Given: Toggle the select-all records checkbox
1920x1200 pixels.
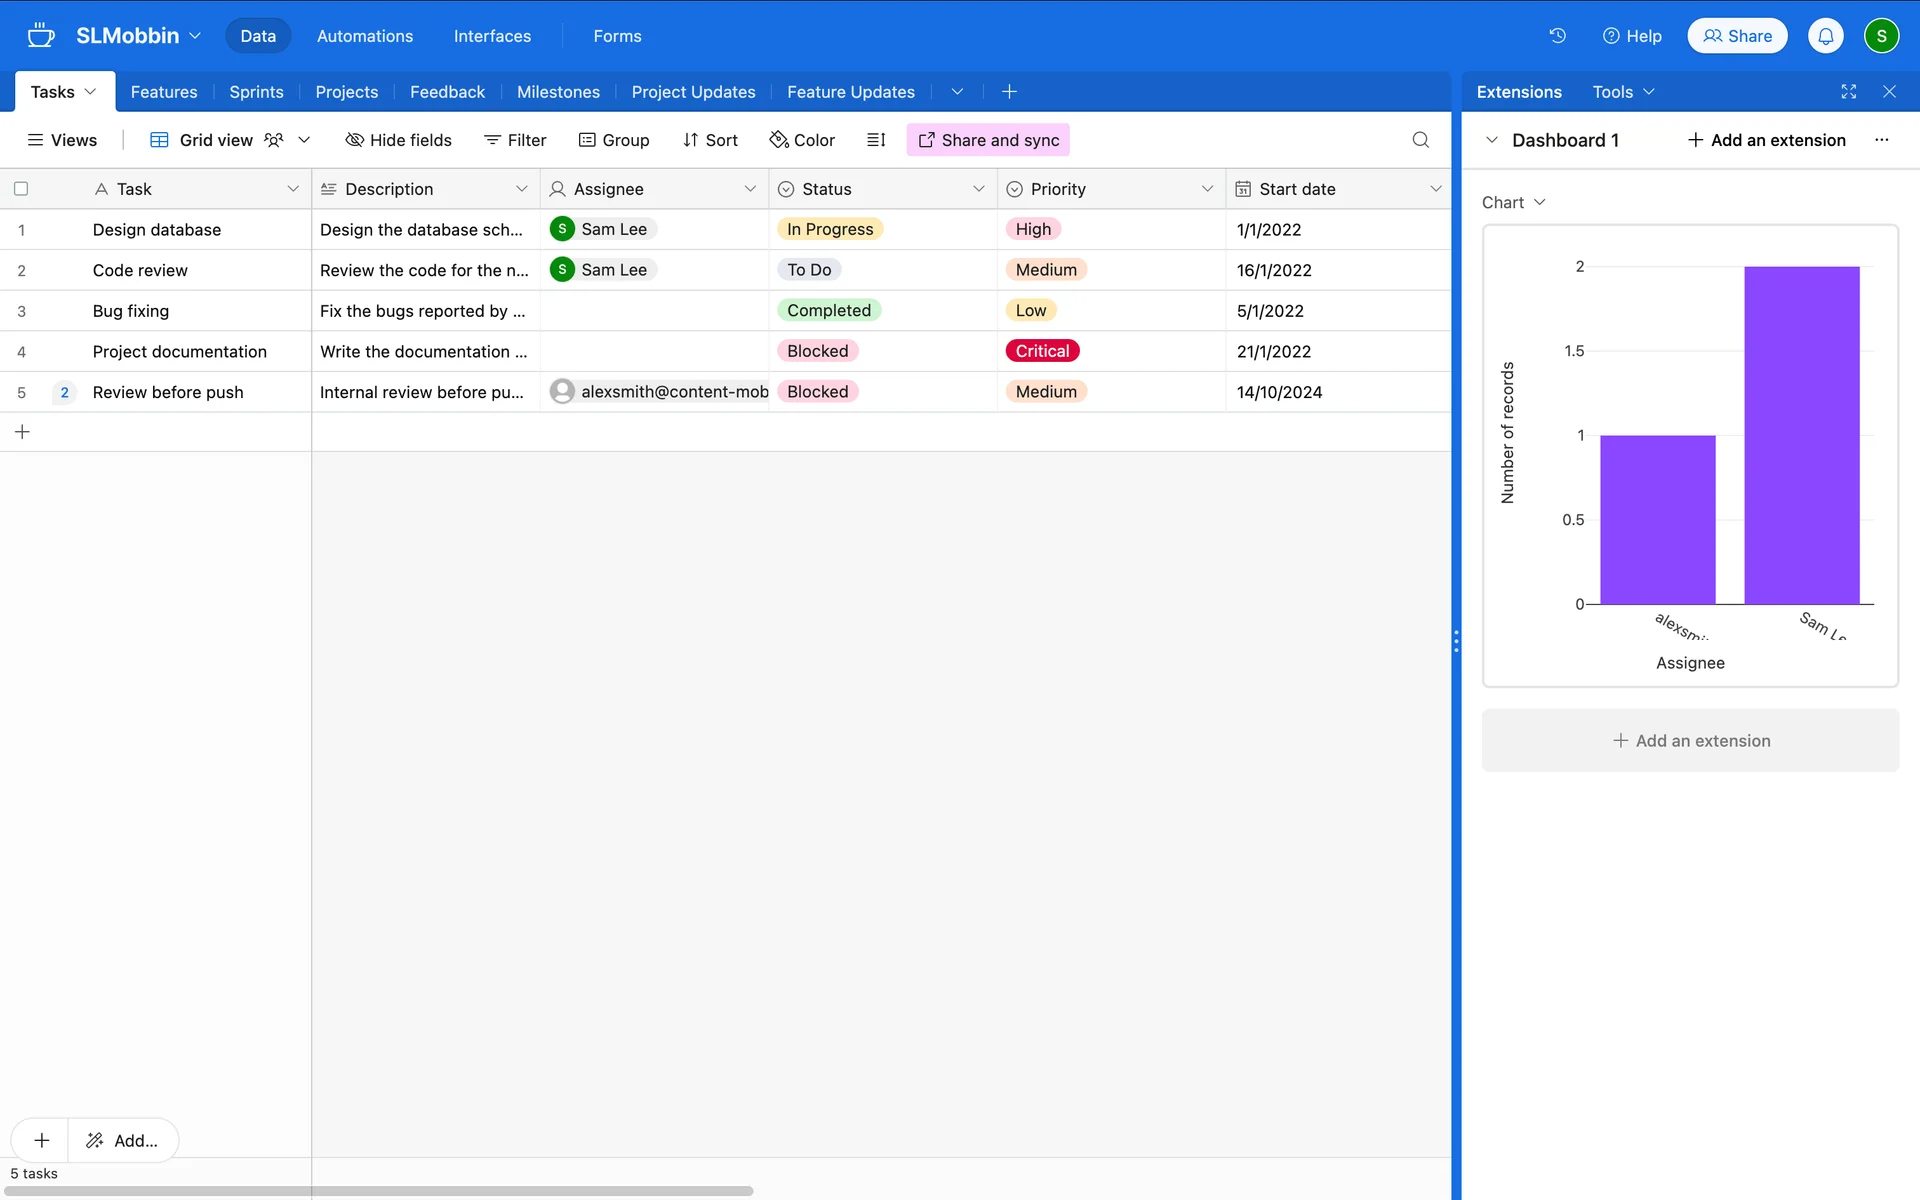Looking at the screenshot, I should coord(21,189).
